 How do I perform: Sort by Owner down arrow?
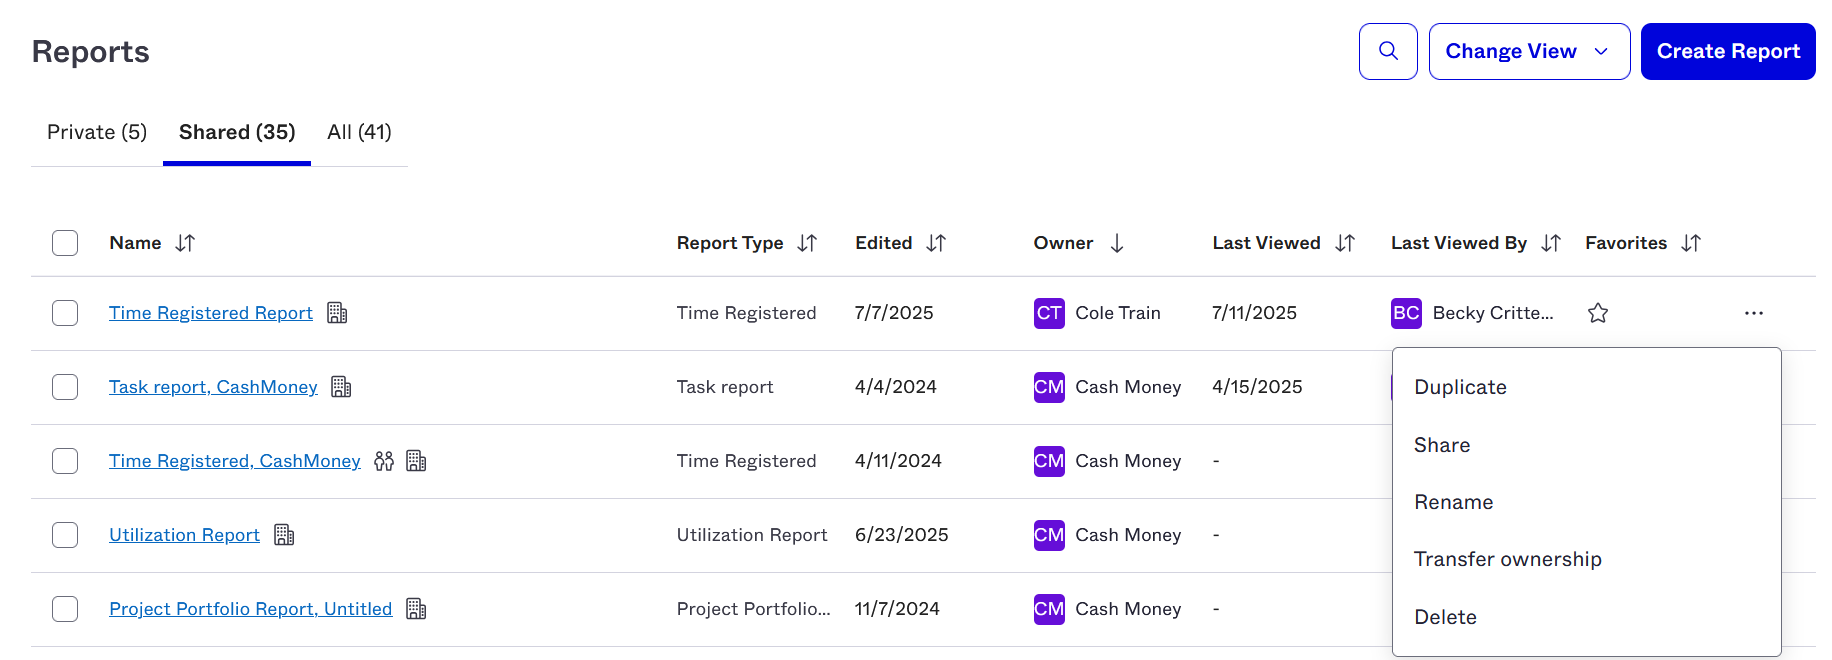point(1117,243)
